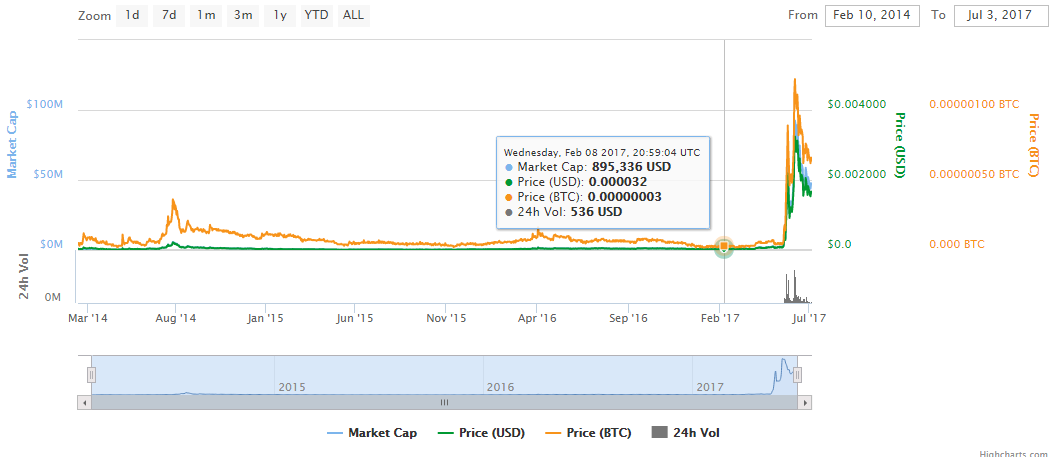Toggle Price (USD) series in legend
Image resolution: width=1055 pixels, height=457 pixels.
(480, 433)
